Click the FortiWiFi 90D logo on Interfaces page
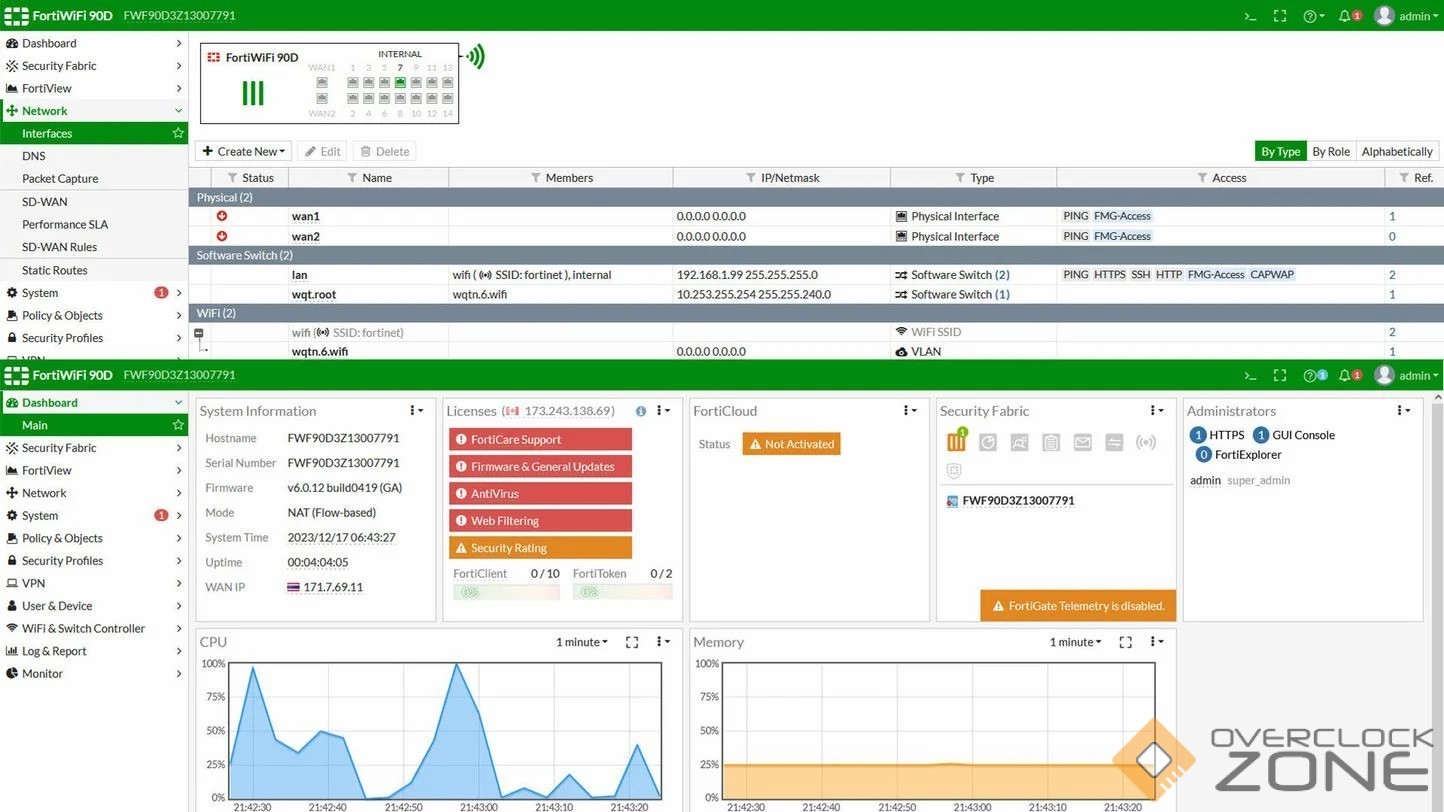The width and height of the screenshot is (1444, 812). pyautogui.click(x=58, y=16)
